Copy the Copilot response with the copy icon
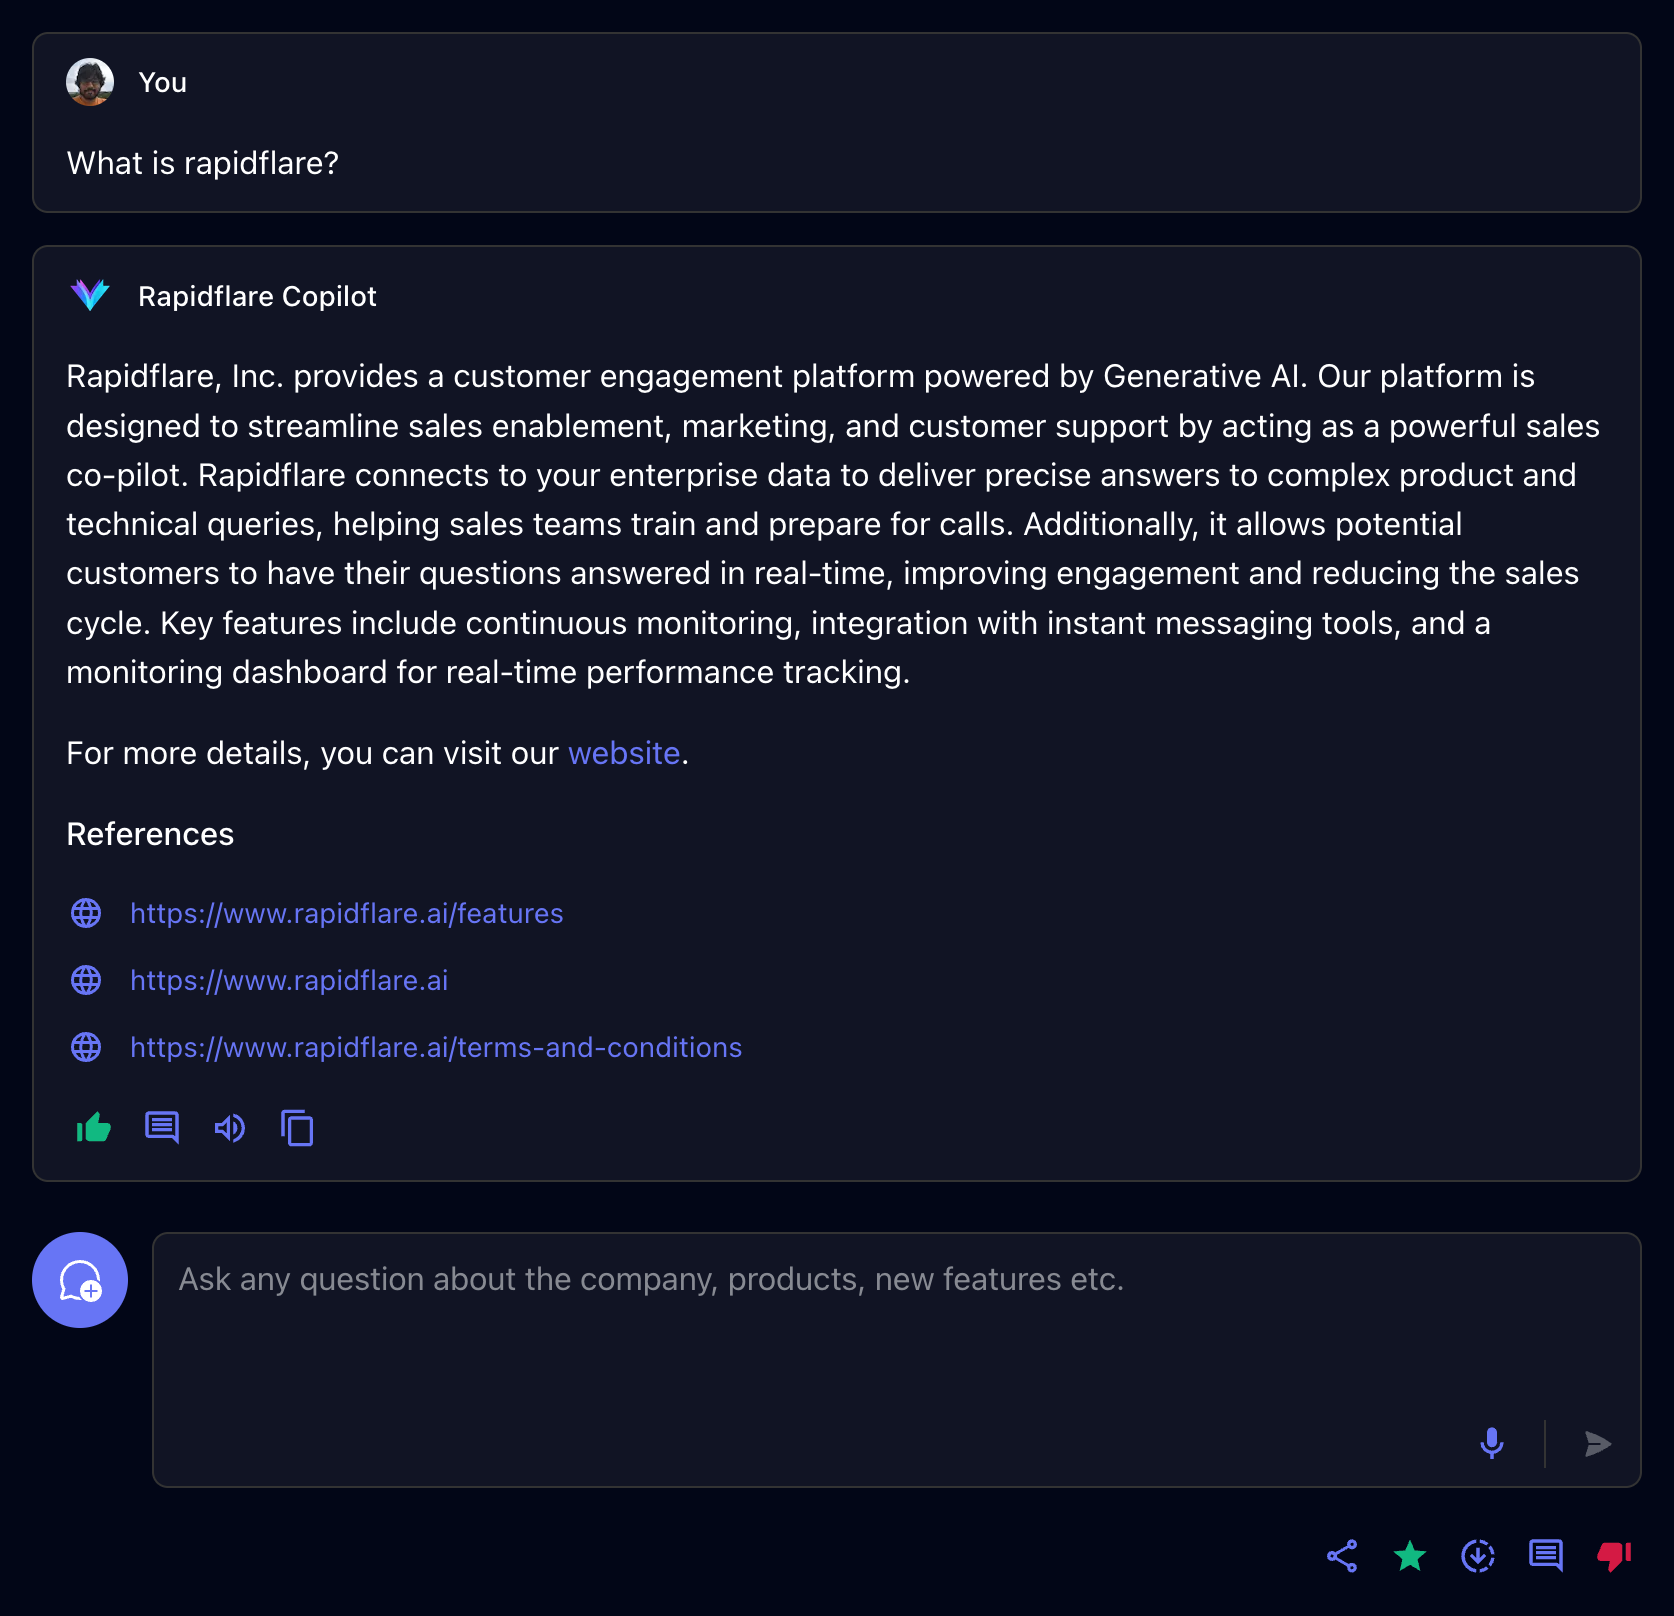 (x=297, y=1128)
